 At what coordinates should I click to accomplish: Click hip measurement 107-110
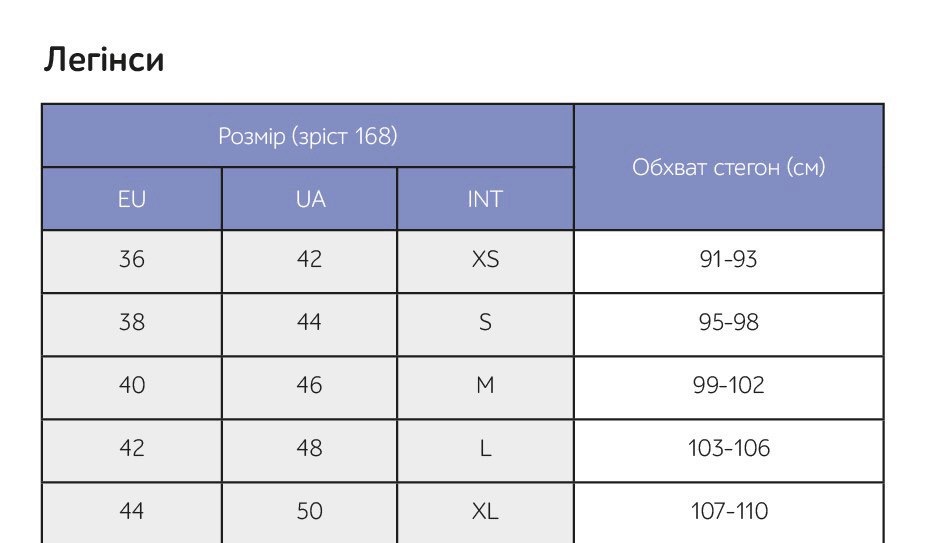click(x=728, y=511)
